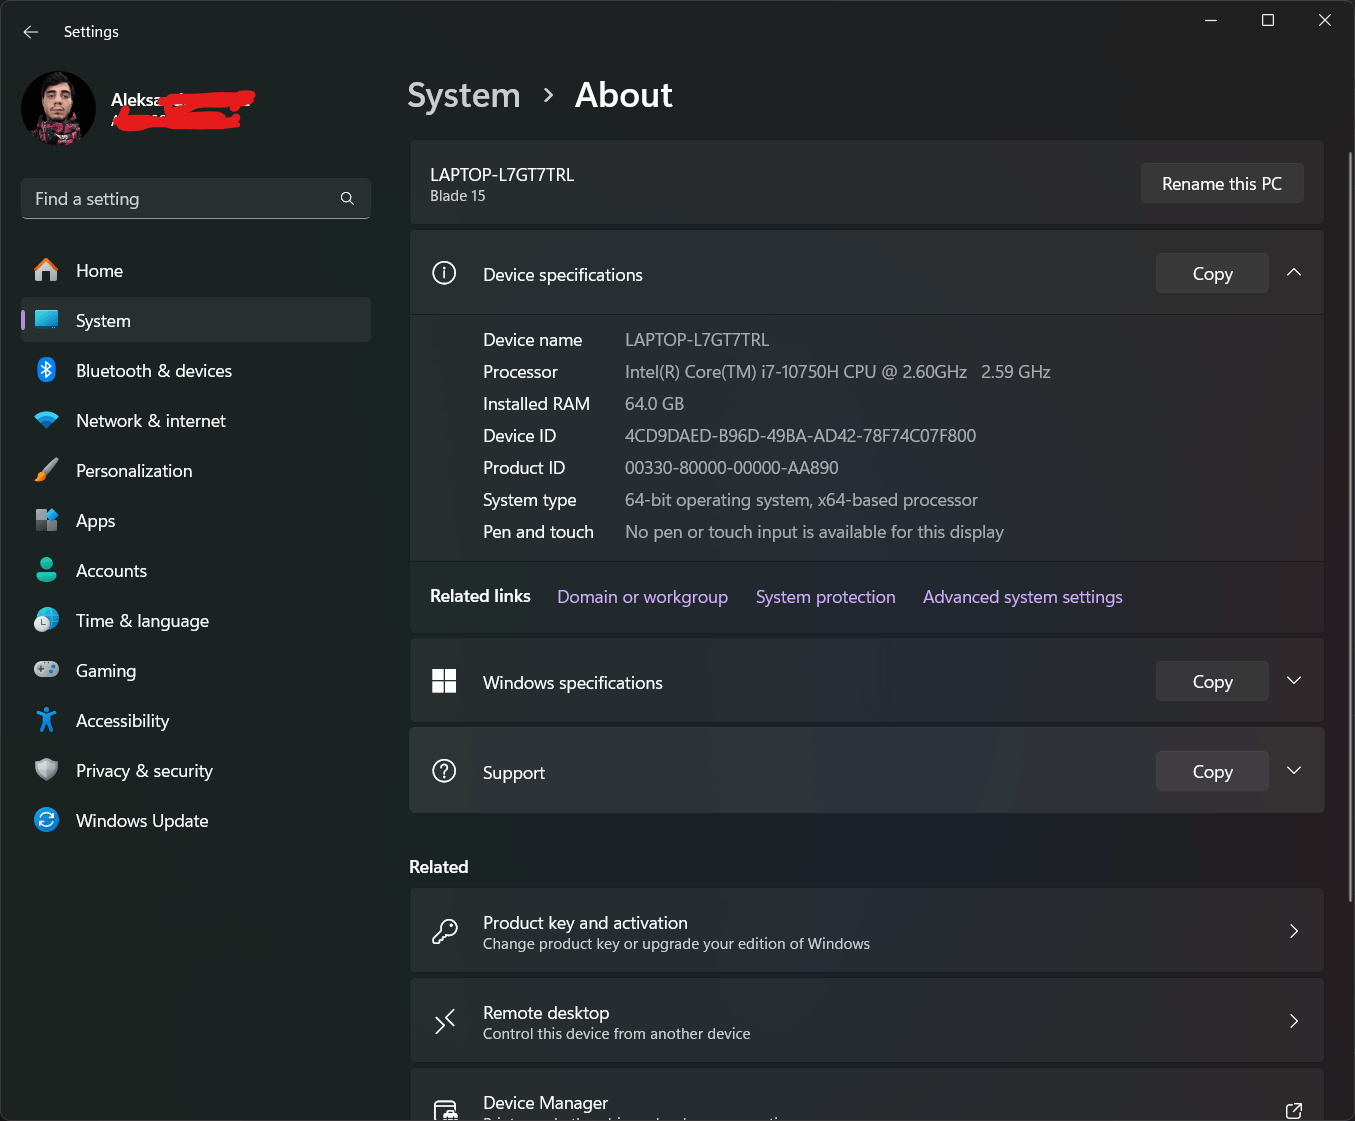The width and height of the screenshot is (1355, 1121).
Task: Click the Personalization paintbrush icon
Action: tap(46, 471)
